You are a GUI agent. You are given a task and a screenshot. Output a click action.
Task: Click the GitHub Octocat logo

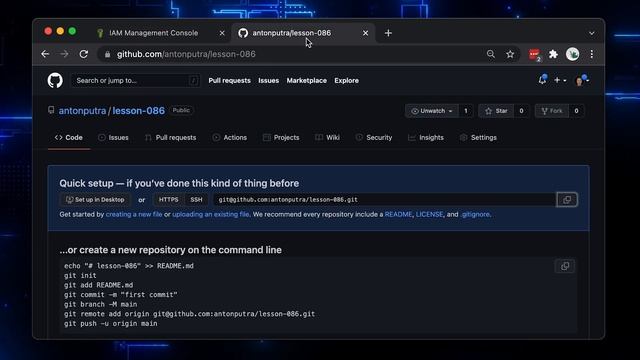tap(55, 80)
